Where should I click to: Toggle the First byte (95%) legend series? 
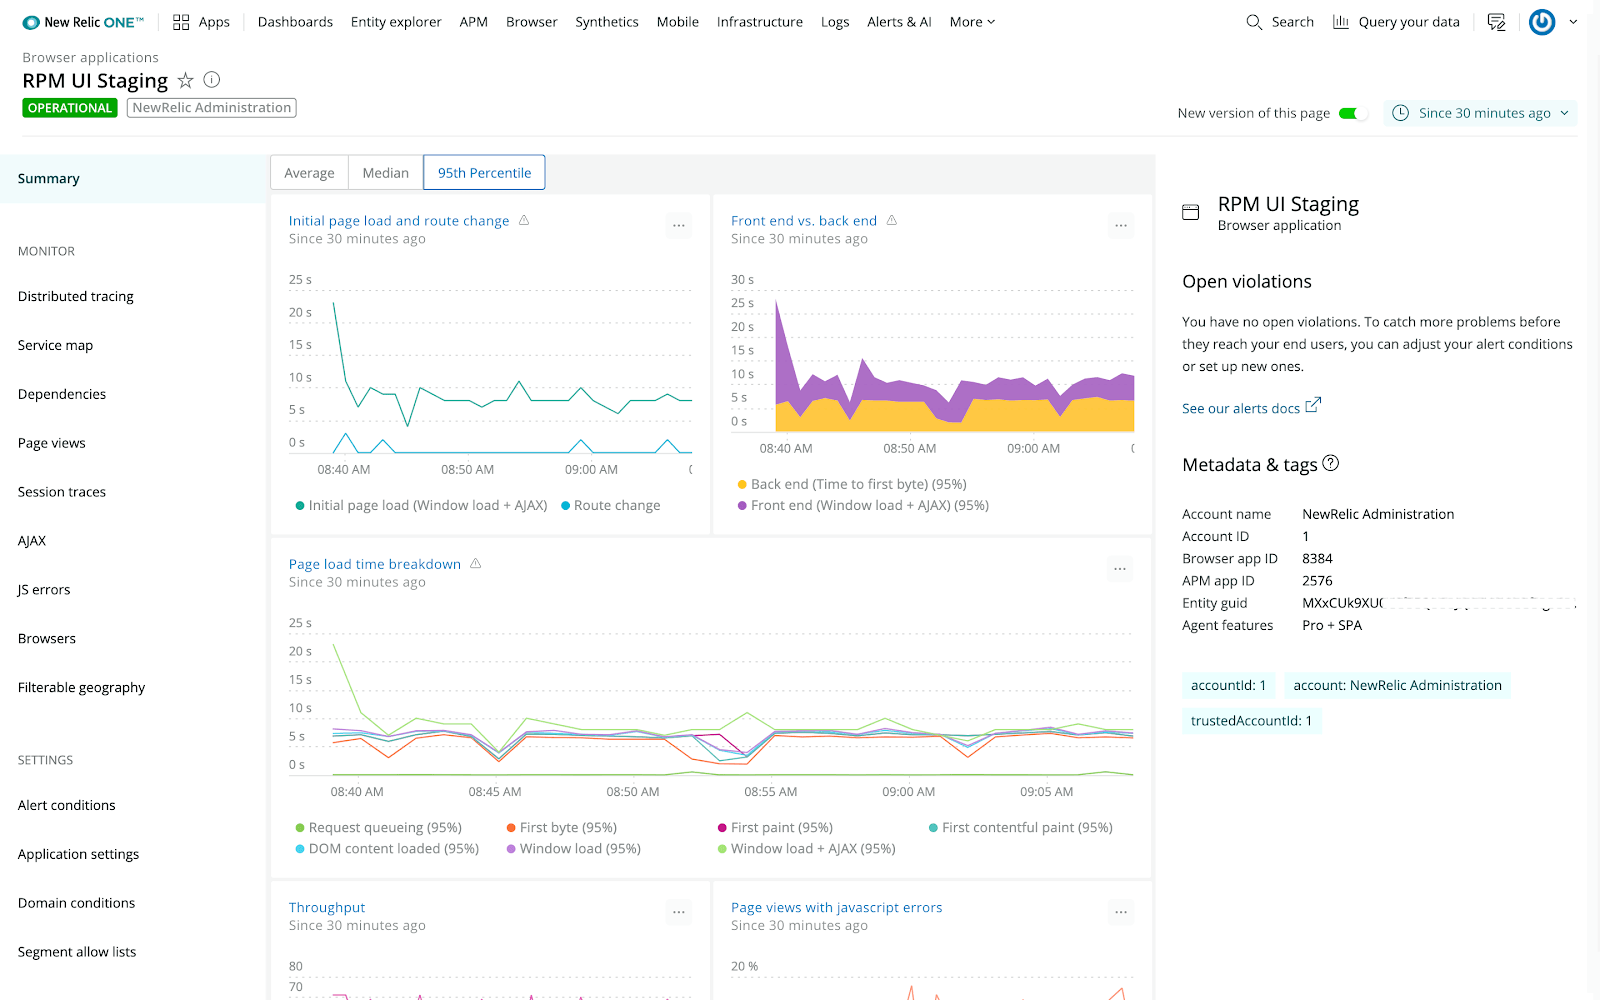pyautogui.click(x=562, y=828)
